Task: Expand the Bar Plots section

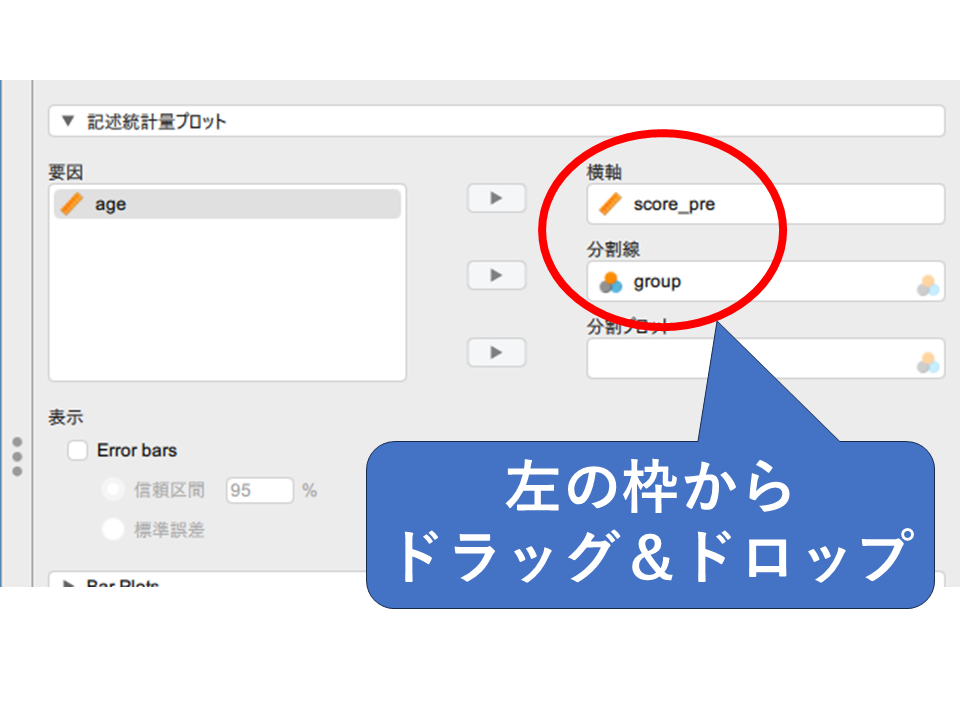Action: pyautogui.click(x=68, y=584)
